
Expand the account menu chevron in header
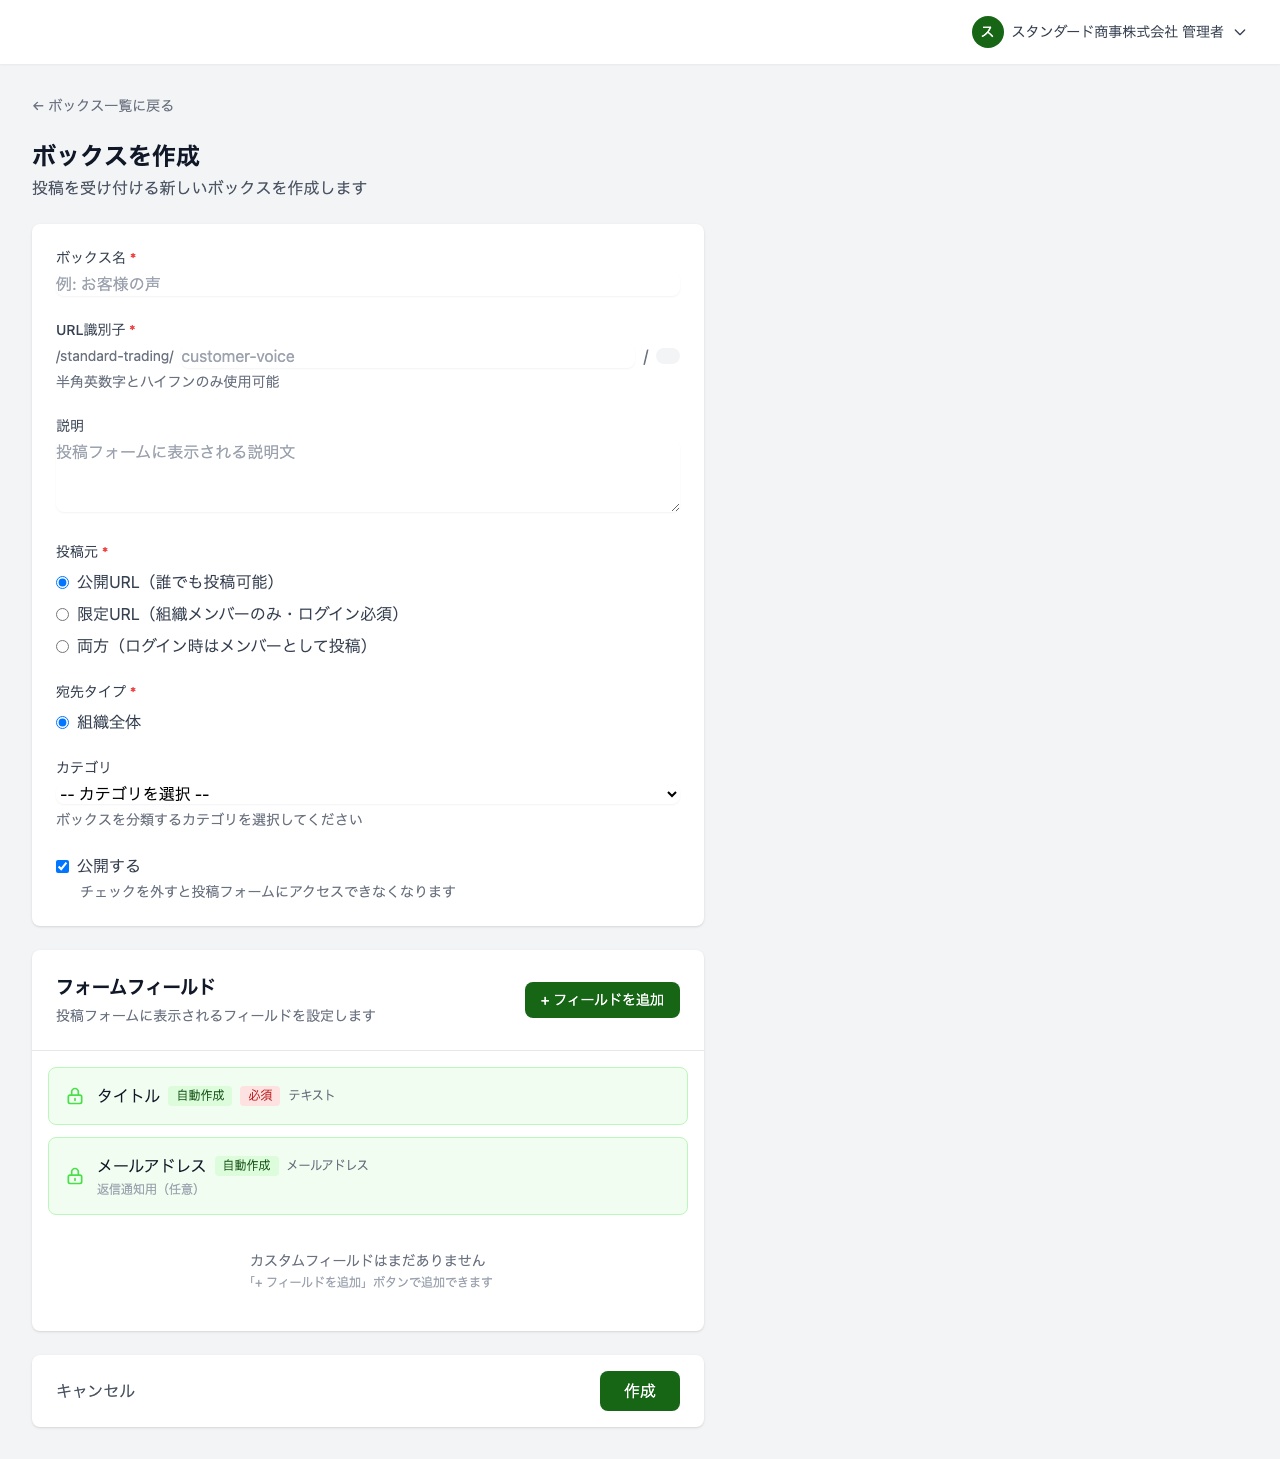tap(1240, 32)
